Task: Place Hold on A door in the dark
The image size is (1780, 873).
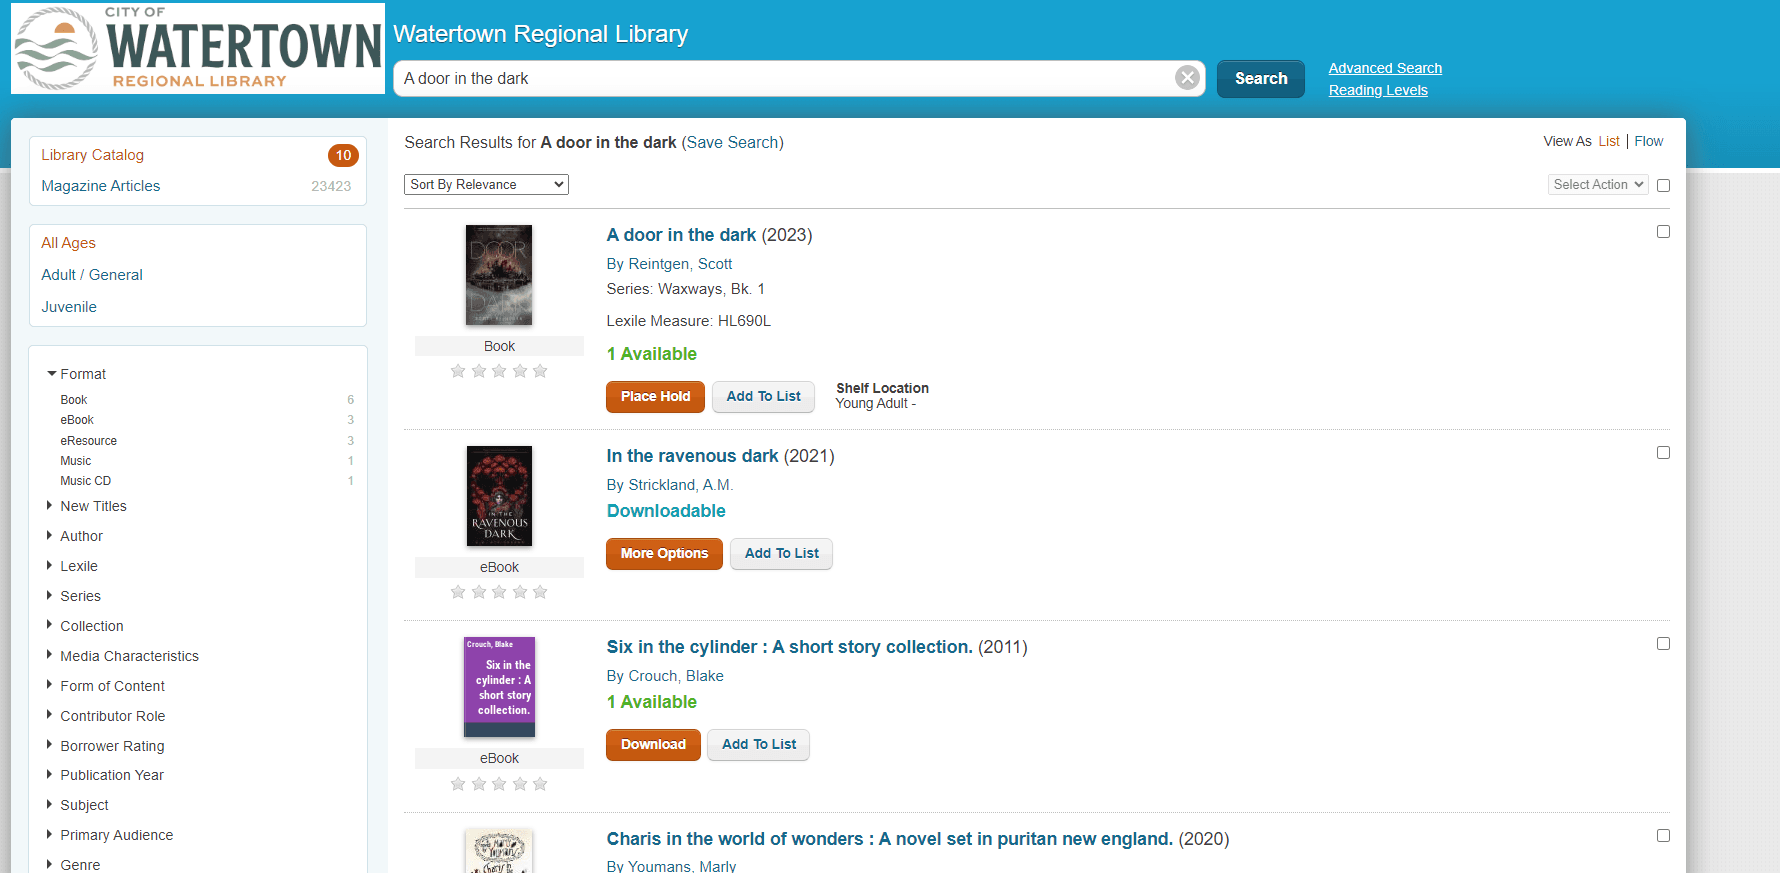Action: [655, 396]
